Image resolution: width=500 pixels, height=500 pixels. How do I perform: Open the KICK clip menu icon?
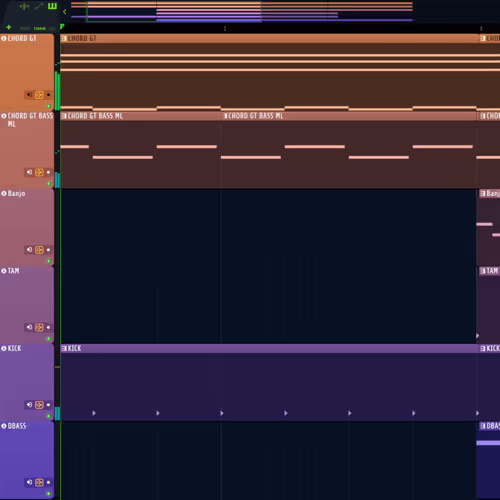click(x=64, y=349)
